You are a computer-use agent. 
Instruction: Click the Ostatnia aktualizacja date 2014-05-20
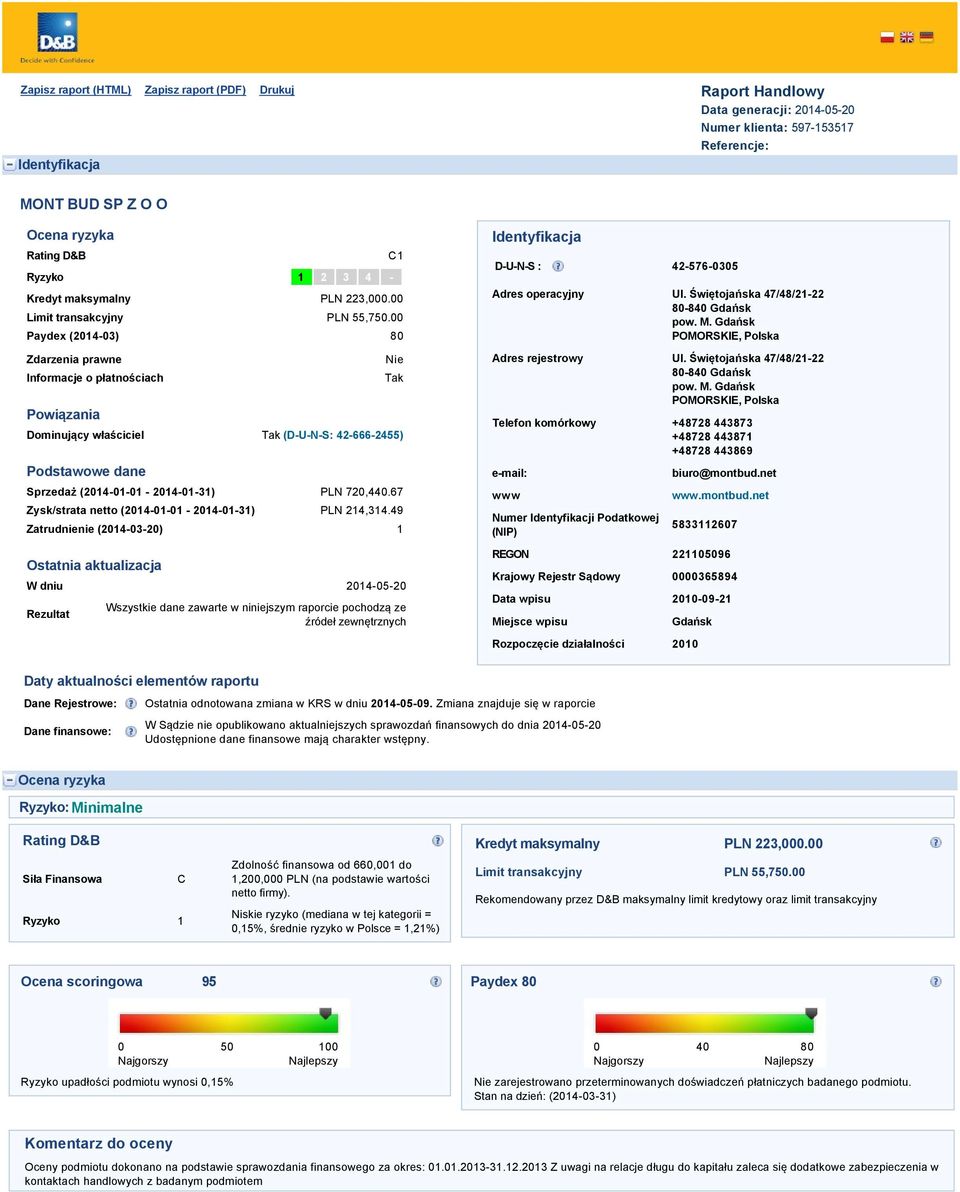pos(375,587)
